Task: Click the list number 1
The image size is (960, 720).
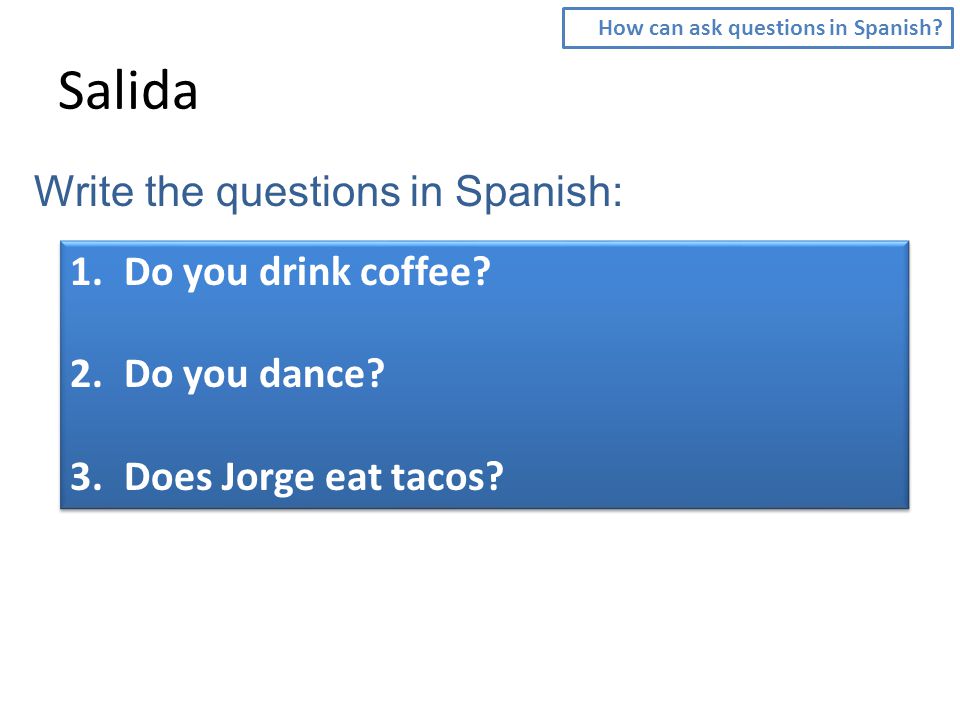Action: click(86, 272)
